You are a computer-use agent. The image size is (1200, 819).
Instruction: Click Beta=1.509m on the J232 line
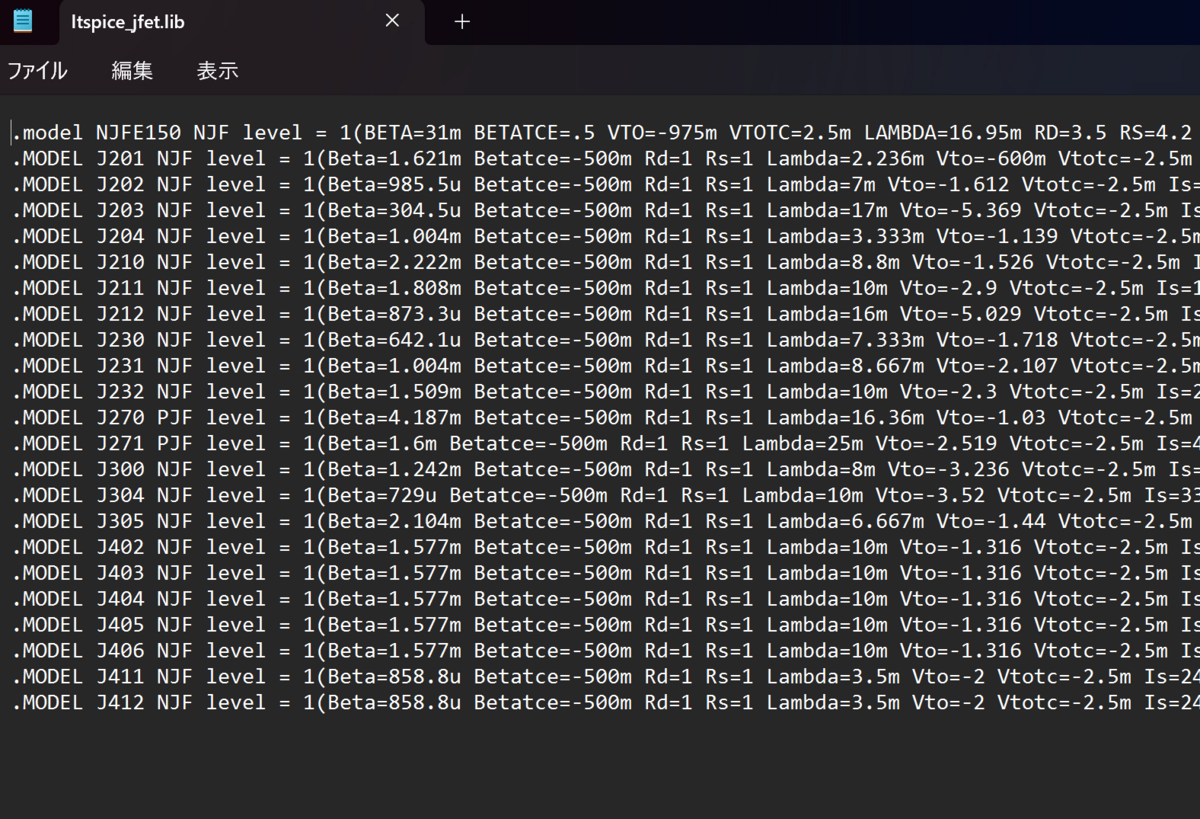pyautogui.click(x=395, y=392)
